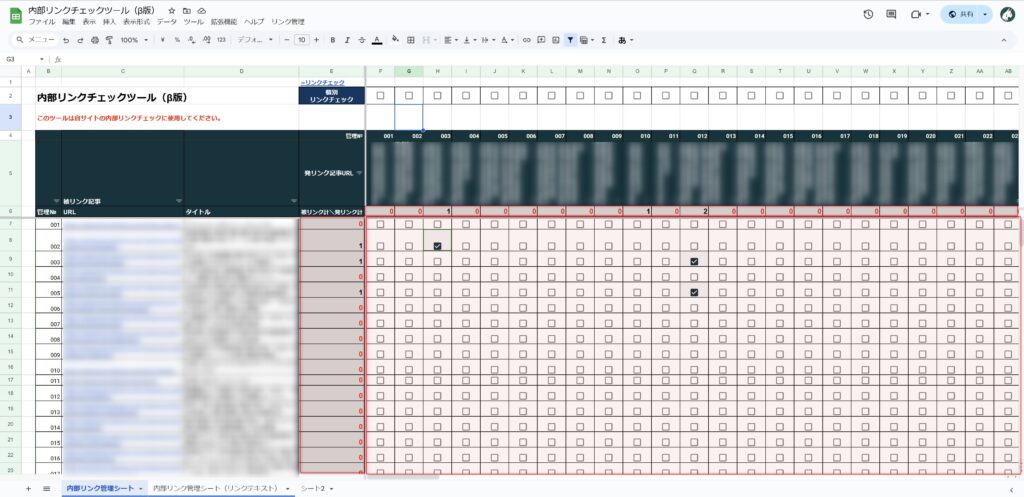
Task: Click the print icon
Action: (x=94, y=40)
